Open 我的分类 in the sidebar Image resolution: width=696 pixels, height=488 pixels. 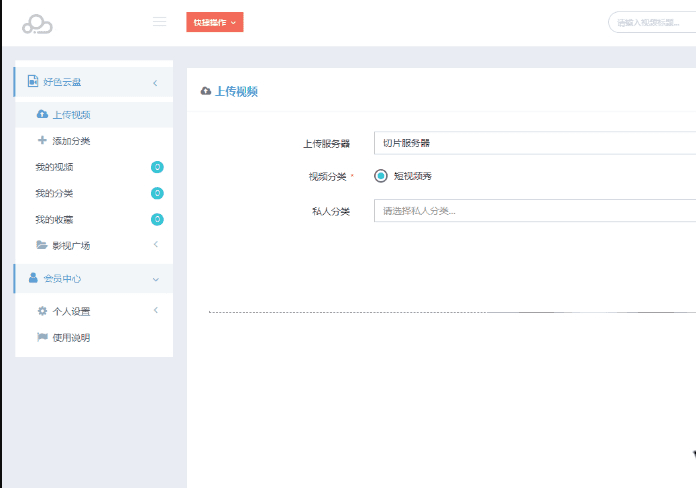click(54, 193)
